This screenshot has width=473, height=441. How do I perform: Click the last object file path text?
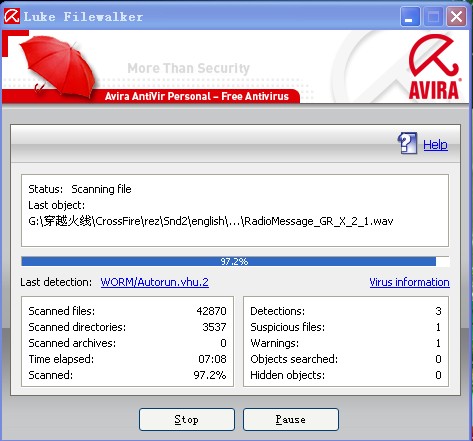pyautogui.click(x=211, y=221)
